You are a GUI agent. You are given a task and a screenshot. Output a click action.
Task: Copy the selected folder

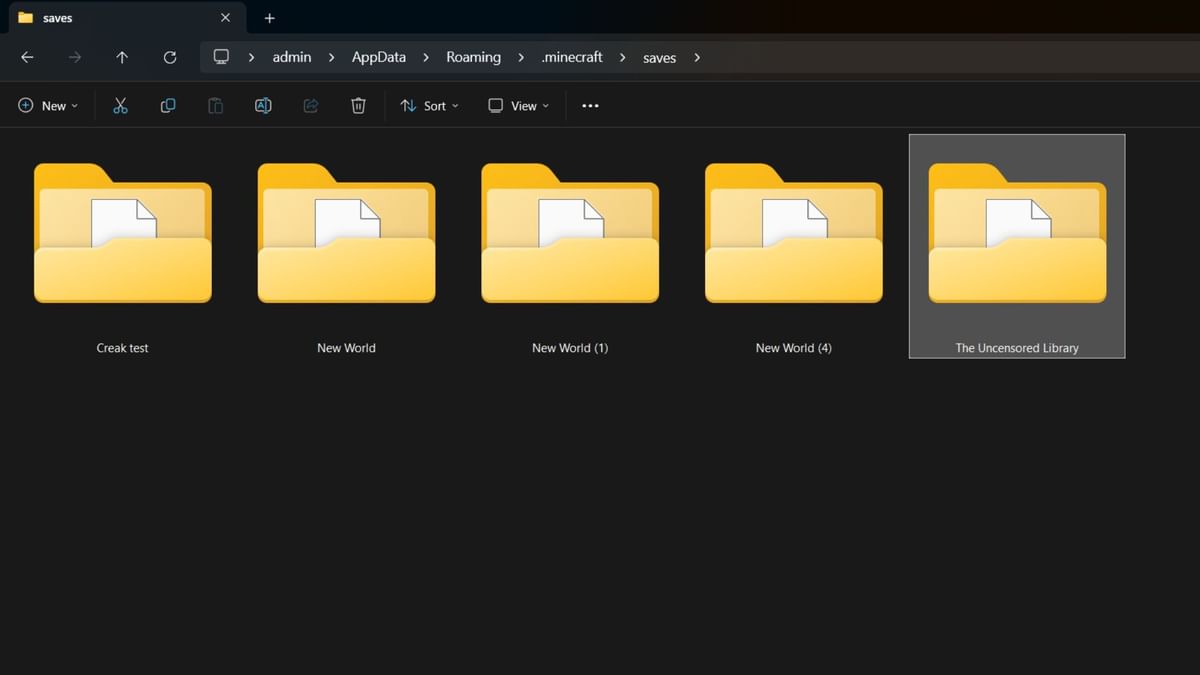(167, 105)
